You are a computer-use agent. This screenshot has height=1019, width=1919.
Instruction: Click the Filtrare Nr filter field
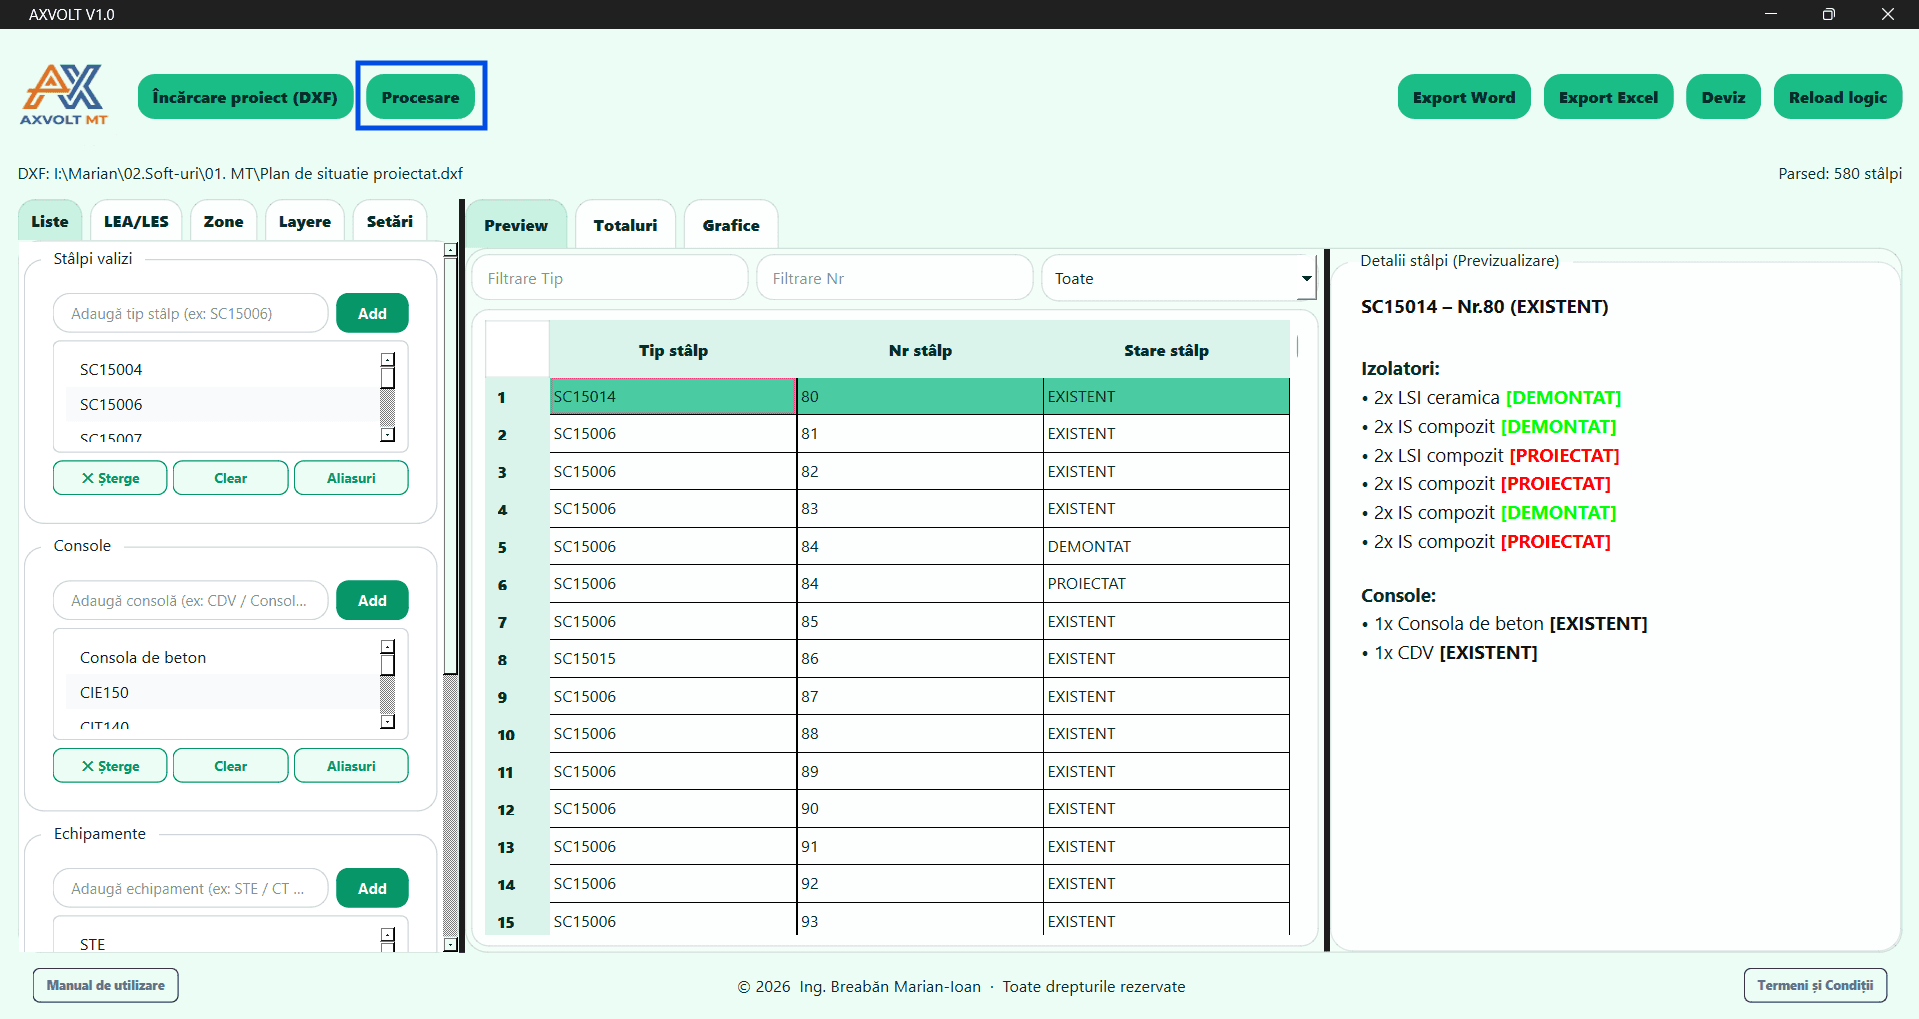point(895,278)
